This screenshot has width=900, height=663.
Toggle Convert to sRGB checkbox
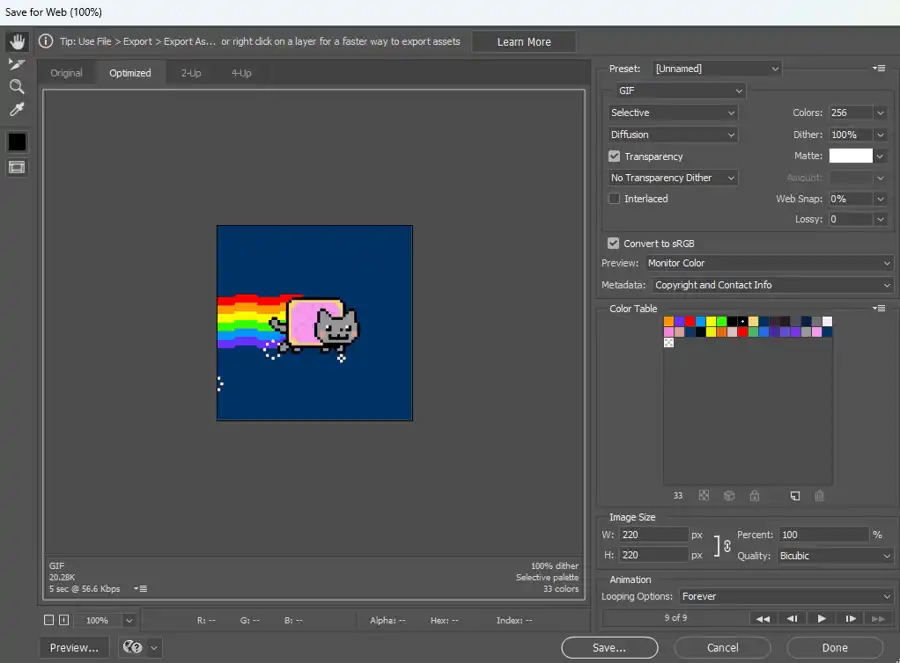[x=613, y=243]
